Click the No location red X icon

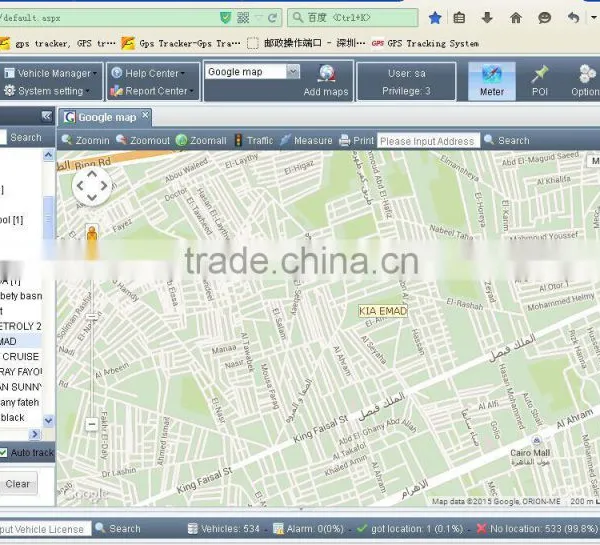point(482,529)
